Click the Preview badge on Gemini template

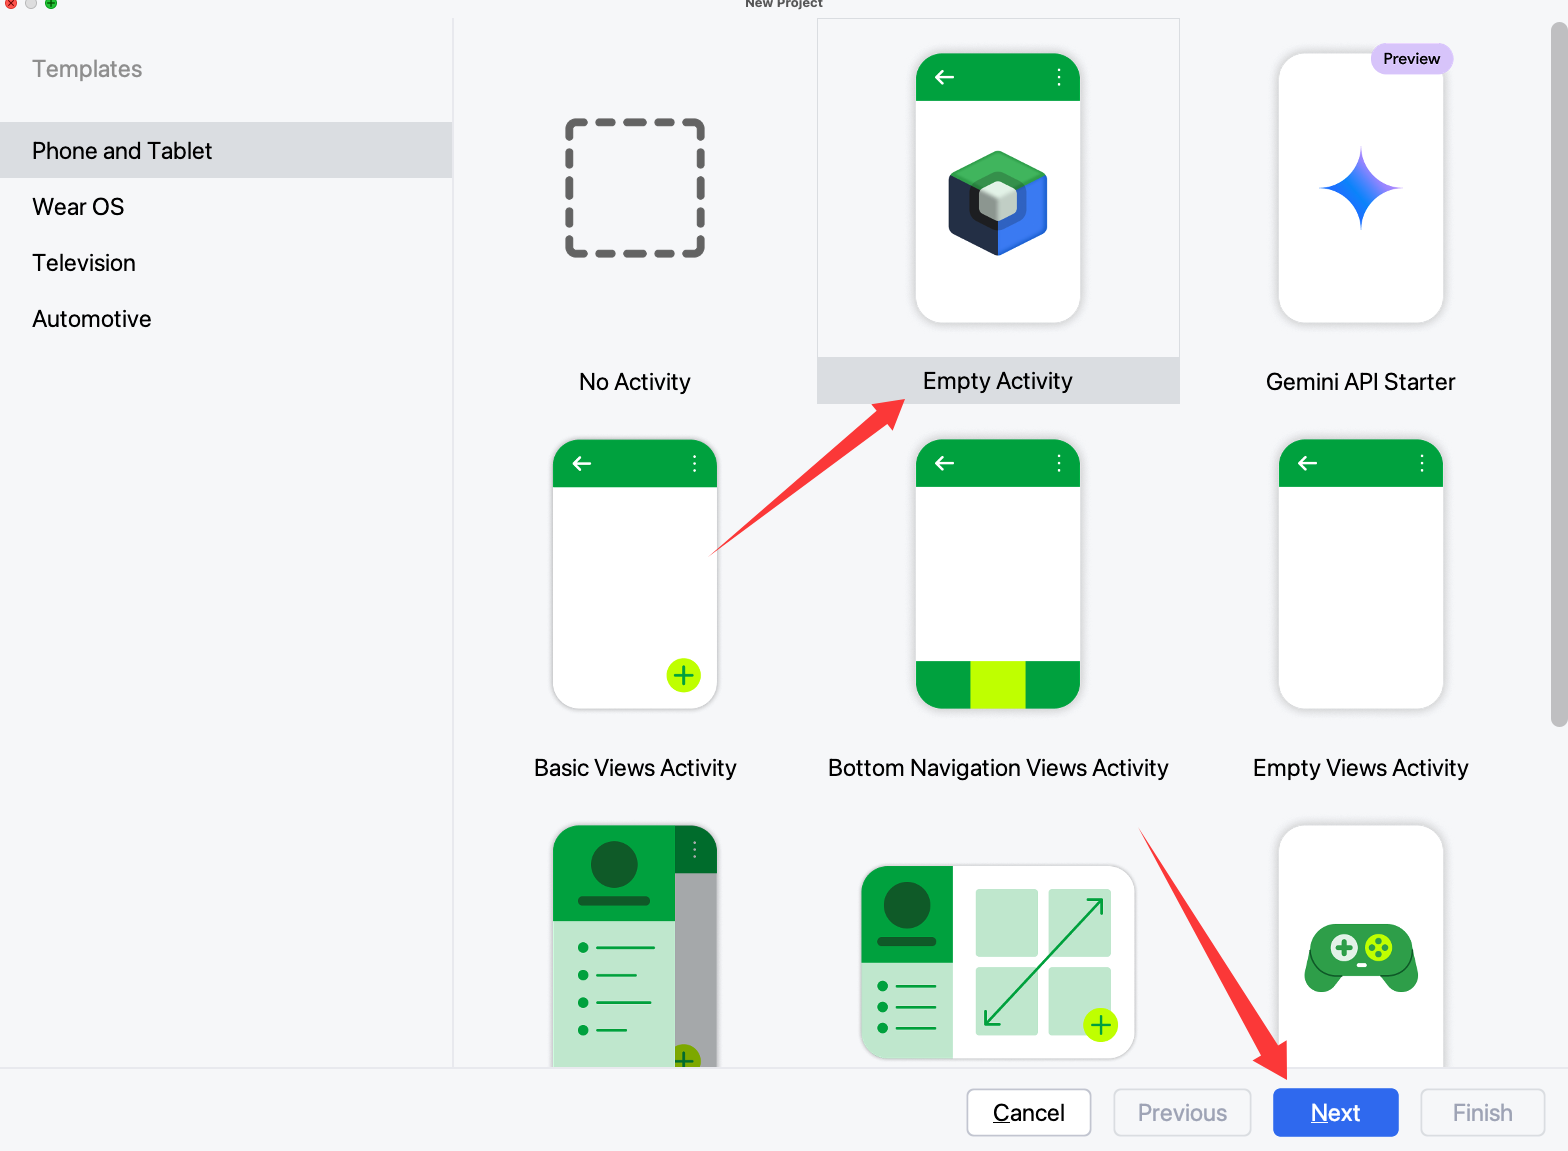pos(1411,59)
